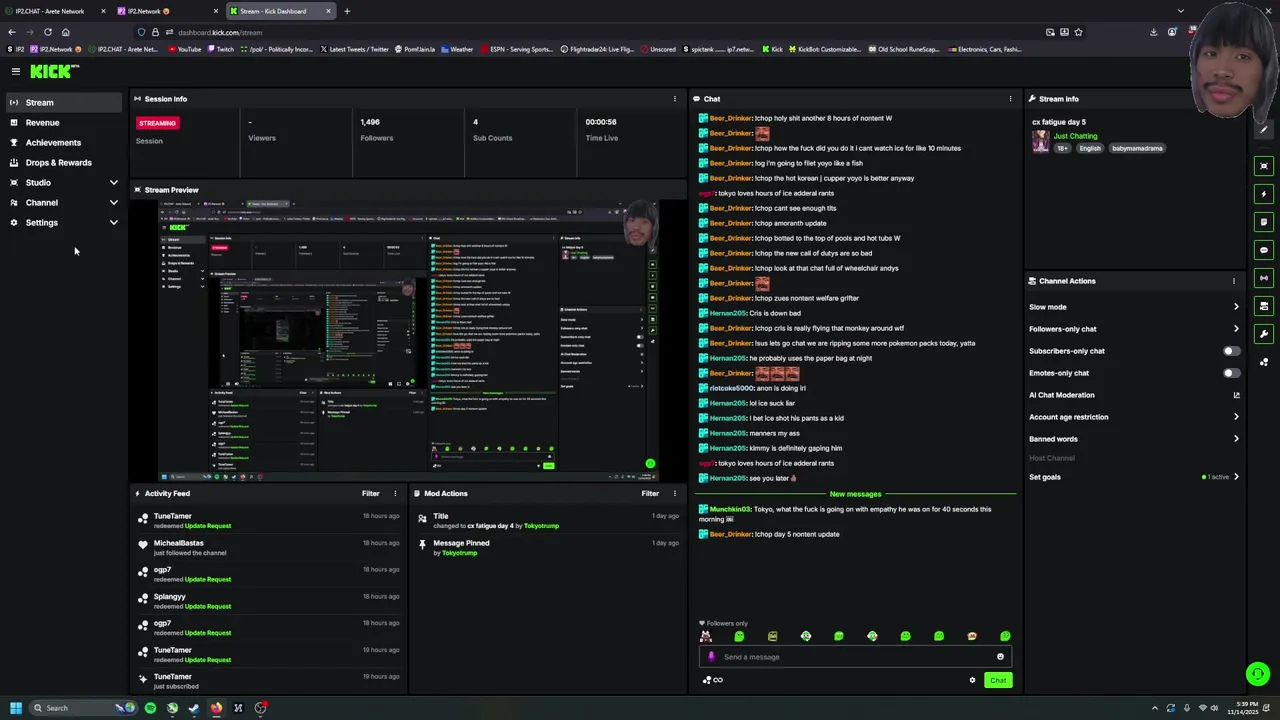Click the green Chat send button
Image resolution: width=1280 pixels, height=720 pixels.
click(998, 680)
